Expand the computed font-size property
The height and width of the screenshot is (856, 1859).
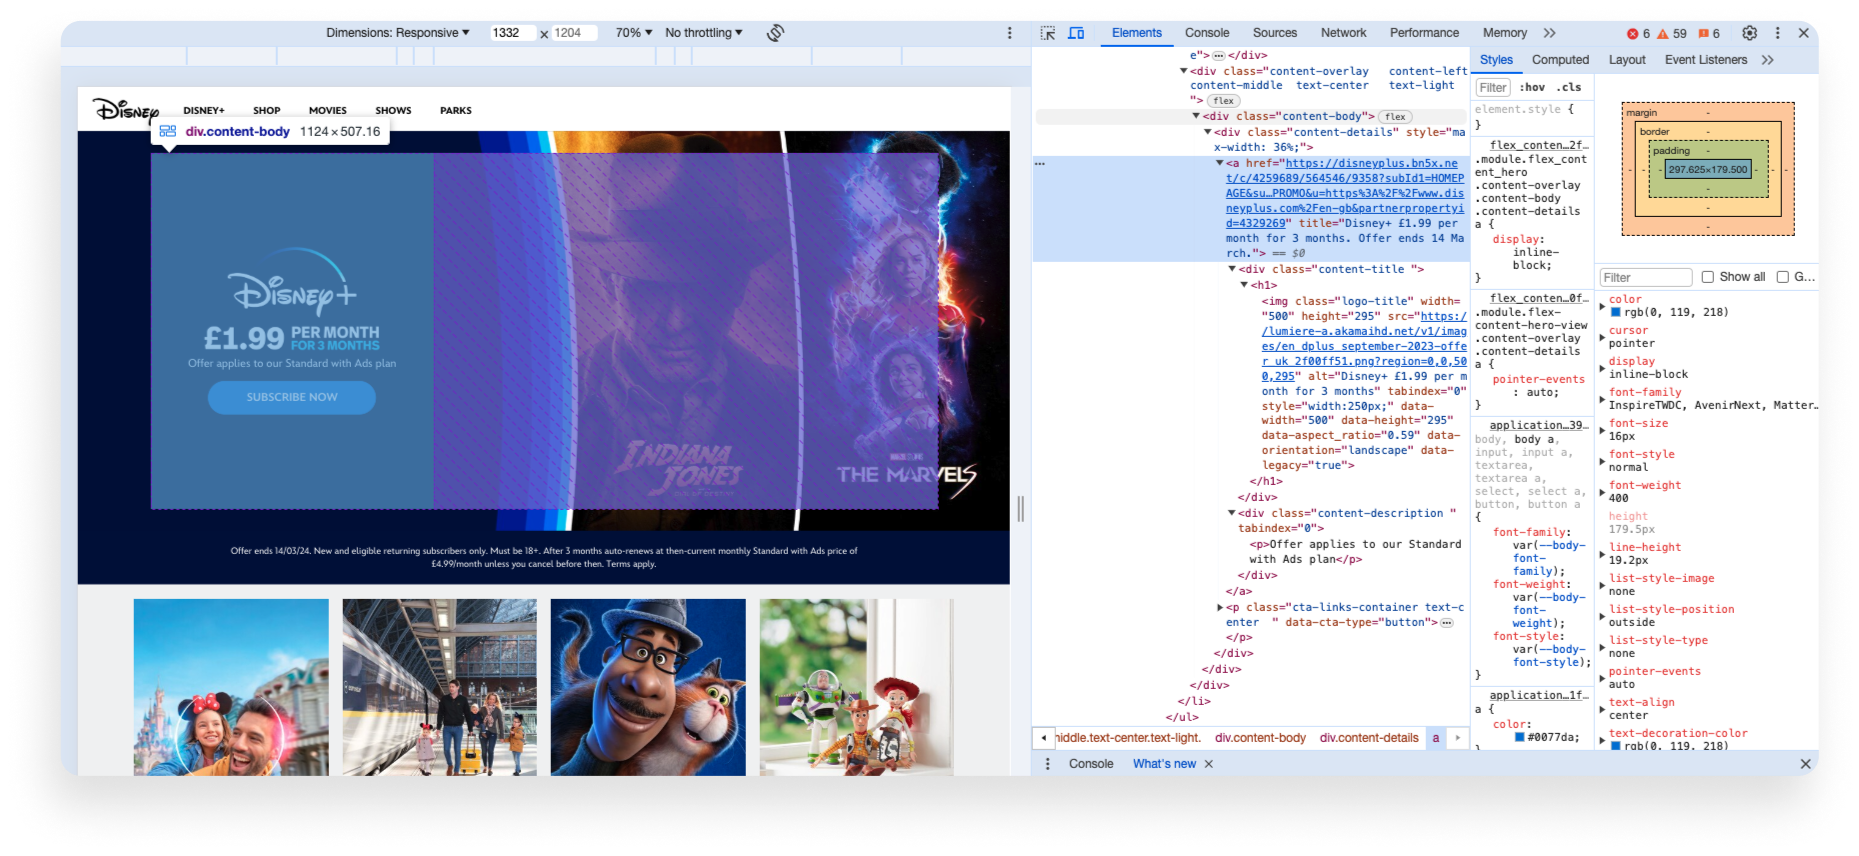pyautogui.click(x=1603, y=431)
